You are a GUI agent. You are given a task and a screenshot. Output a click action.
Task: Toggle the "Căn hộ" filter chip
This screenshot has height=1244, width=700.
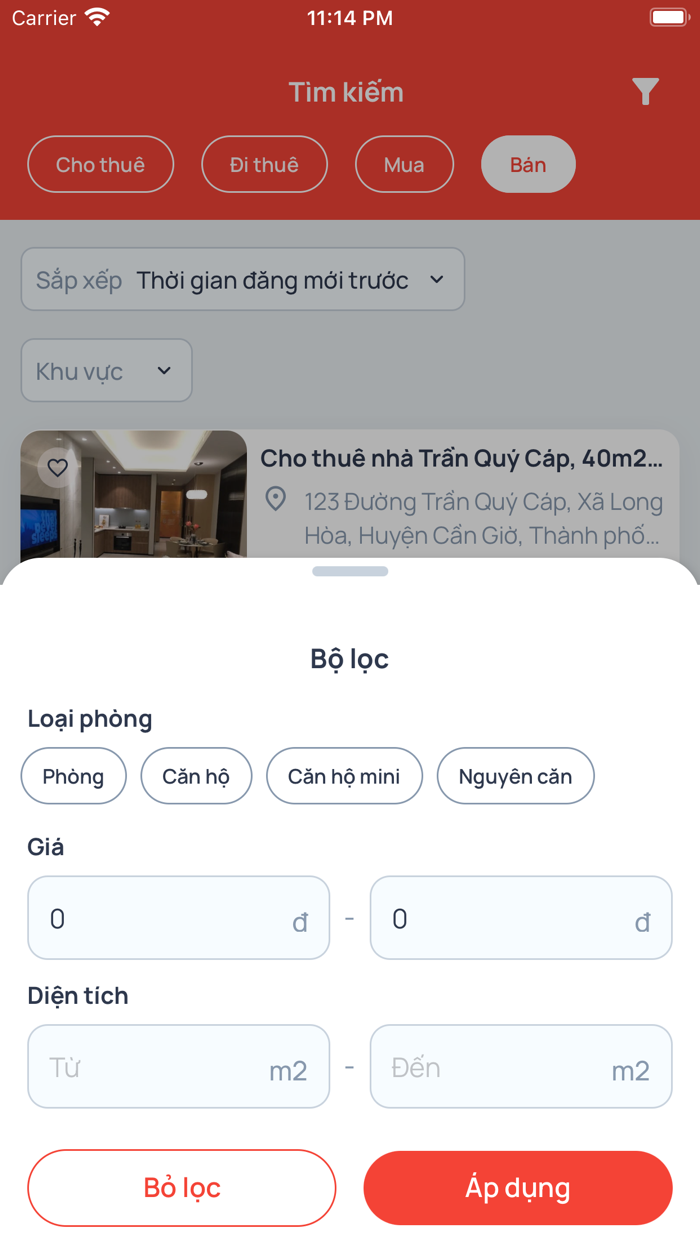(196, 775)
